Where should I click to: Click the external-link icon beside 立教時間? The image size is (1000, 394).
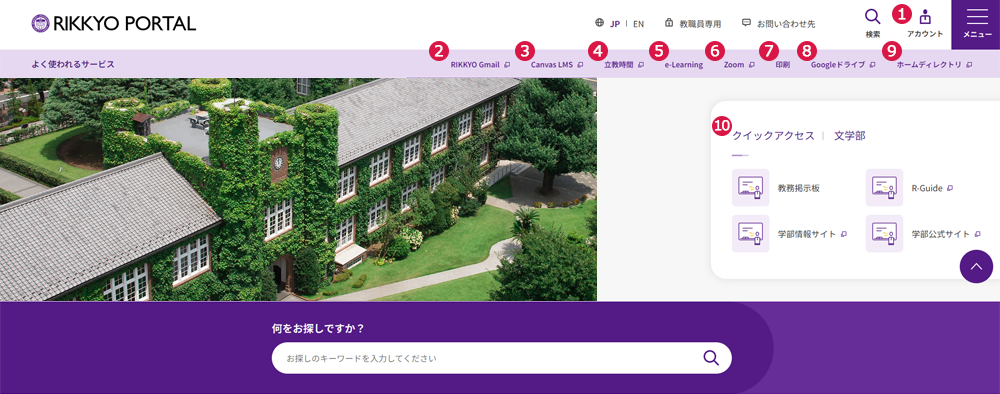point(641,64)
